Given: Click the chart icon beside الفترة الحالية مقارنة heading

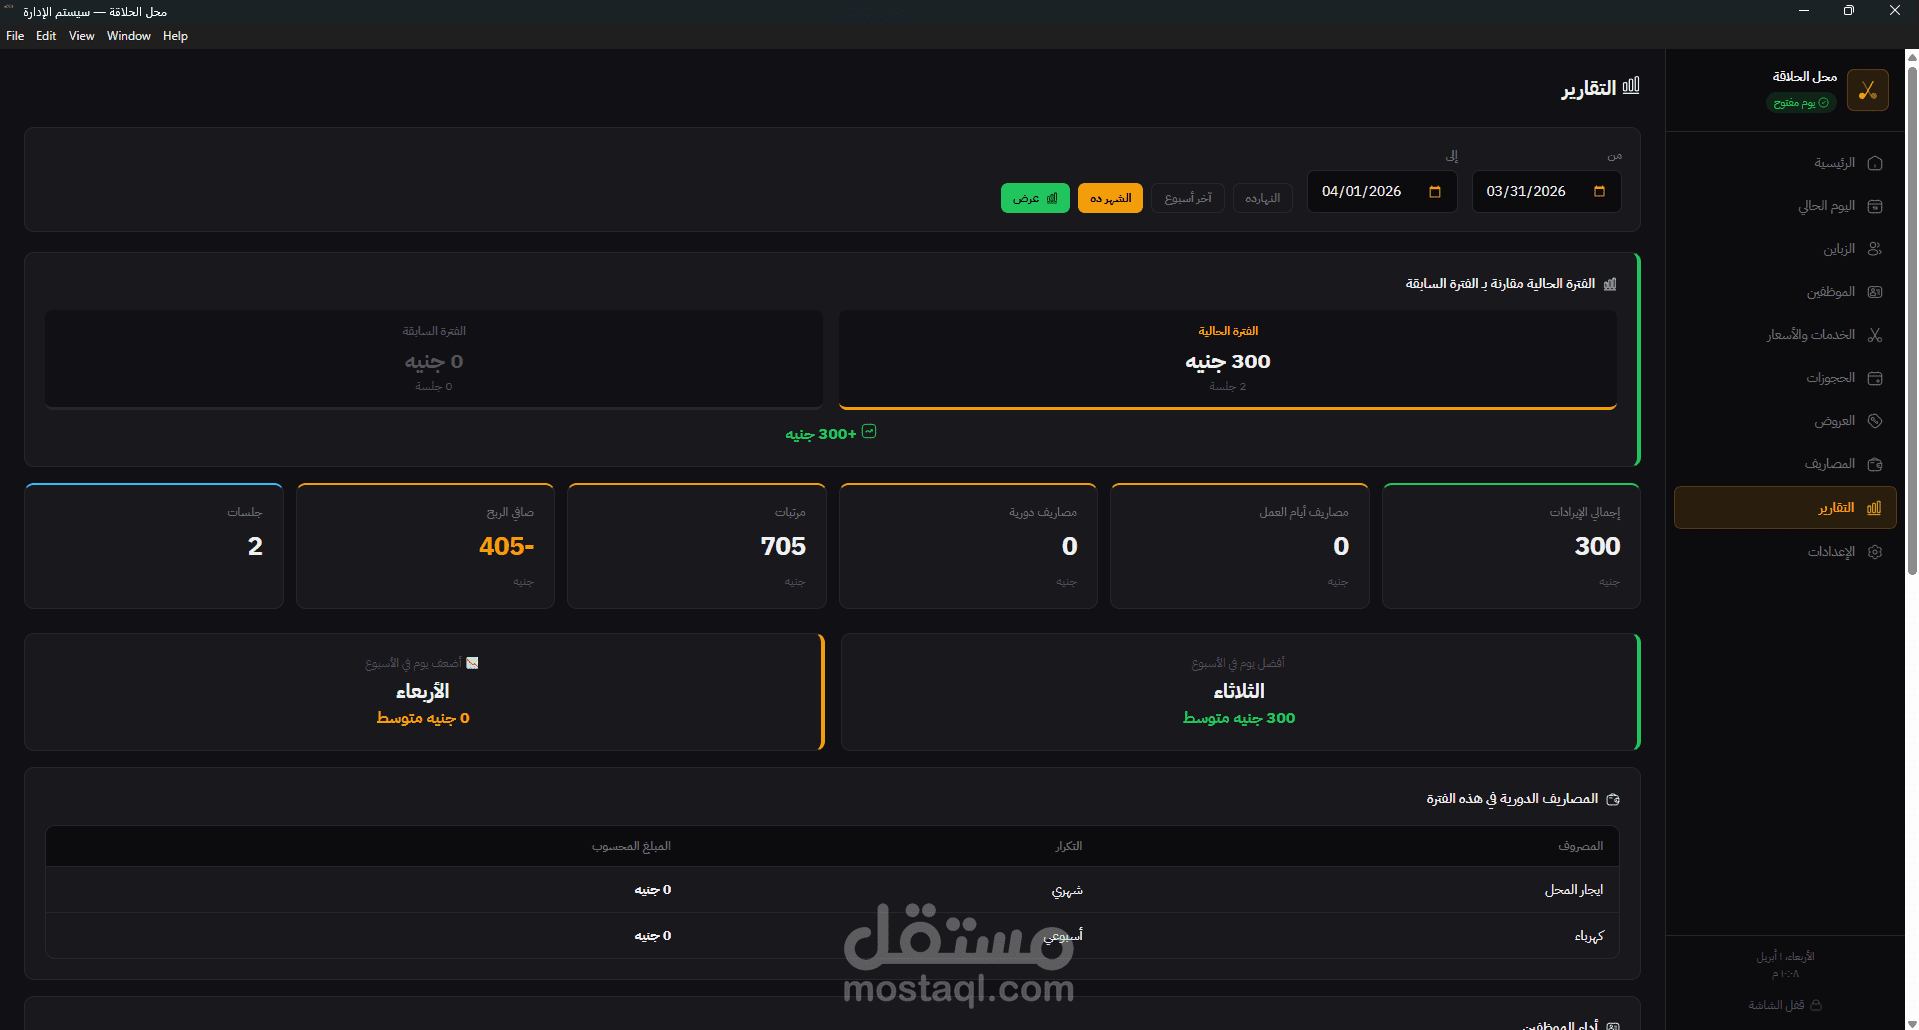Looking at the screenshot, I should (x=1610, y=284).
